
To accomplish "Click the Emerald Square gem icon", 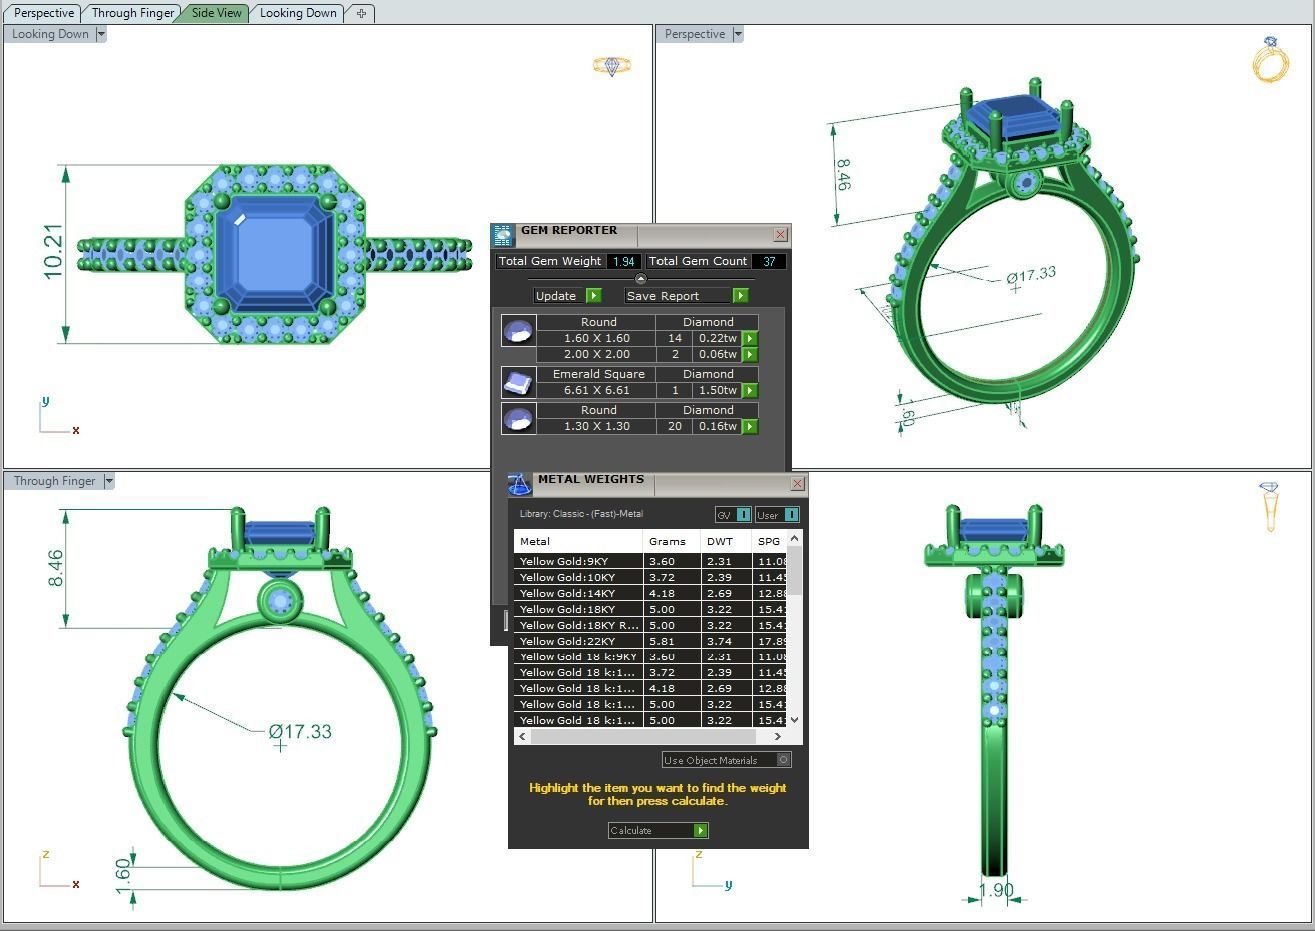I will click(518, 382).
